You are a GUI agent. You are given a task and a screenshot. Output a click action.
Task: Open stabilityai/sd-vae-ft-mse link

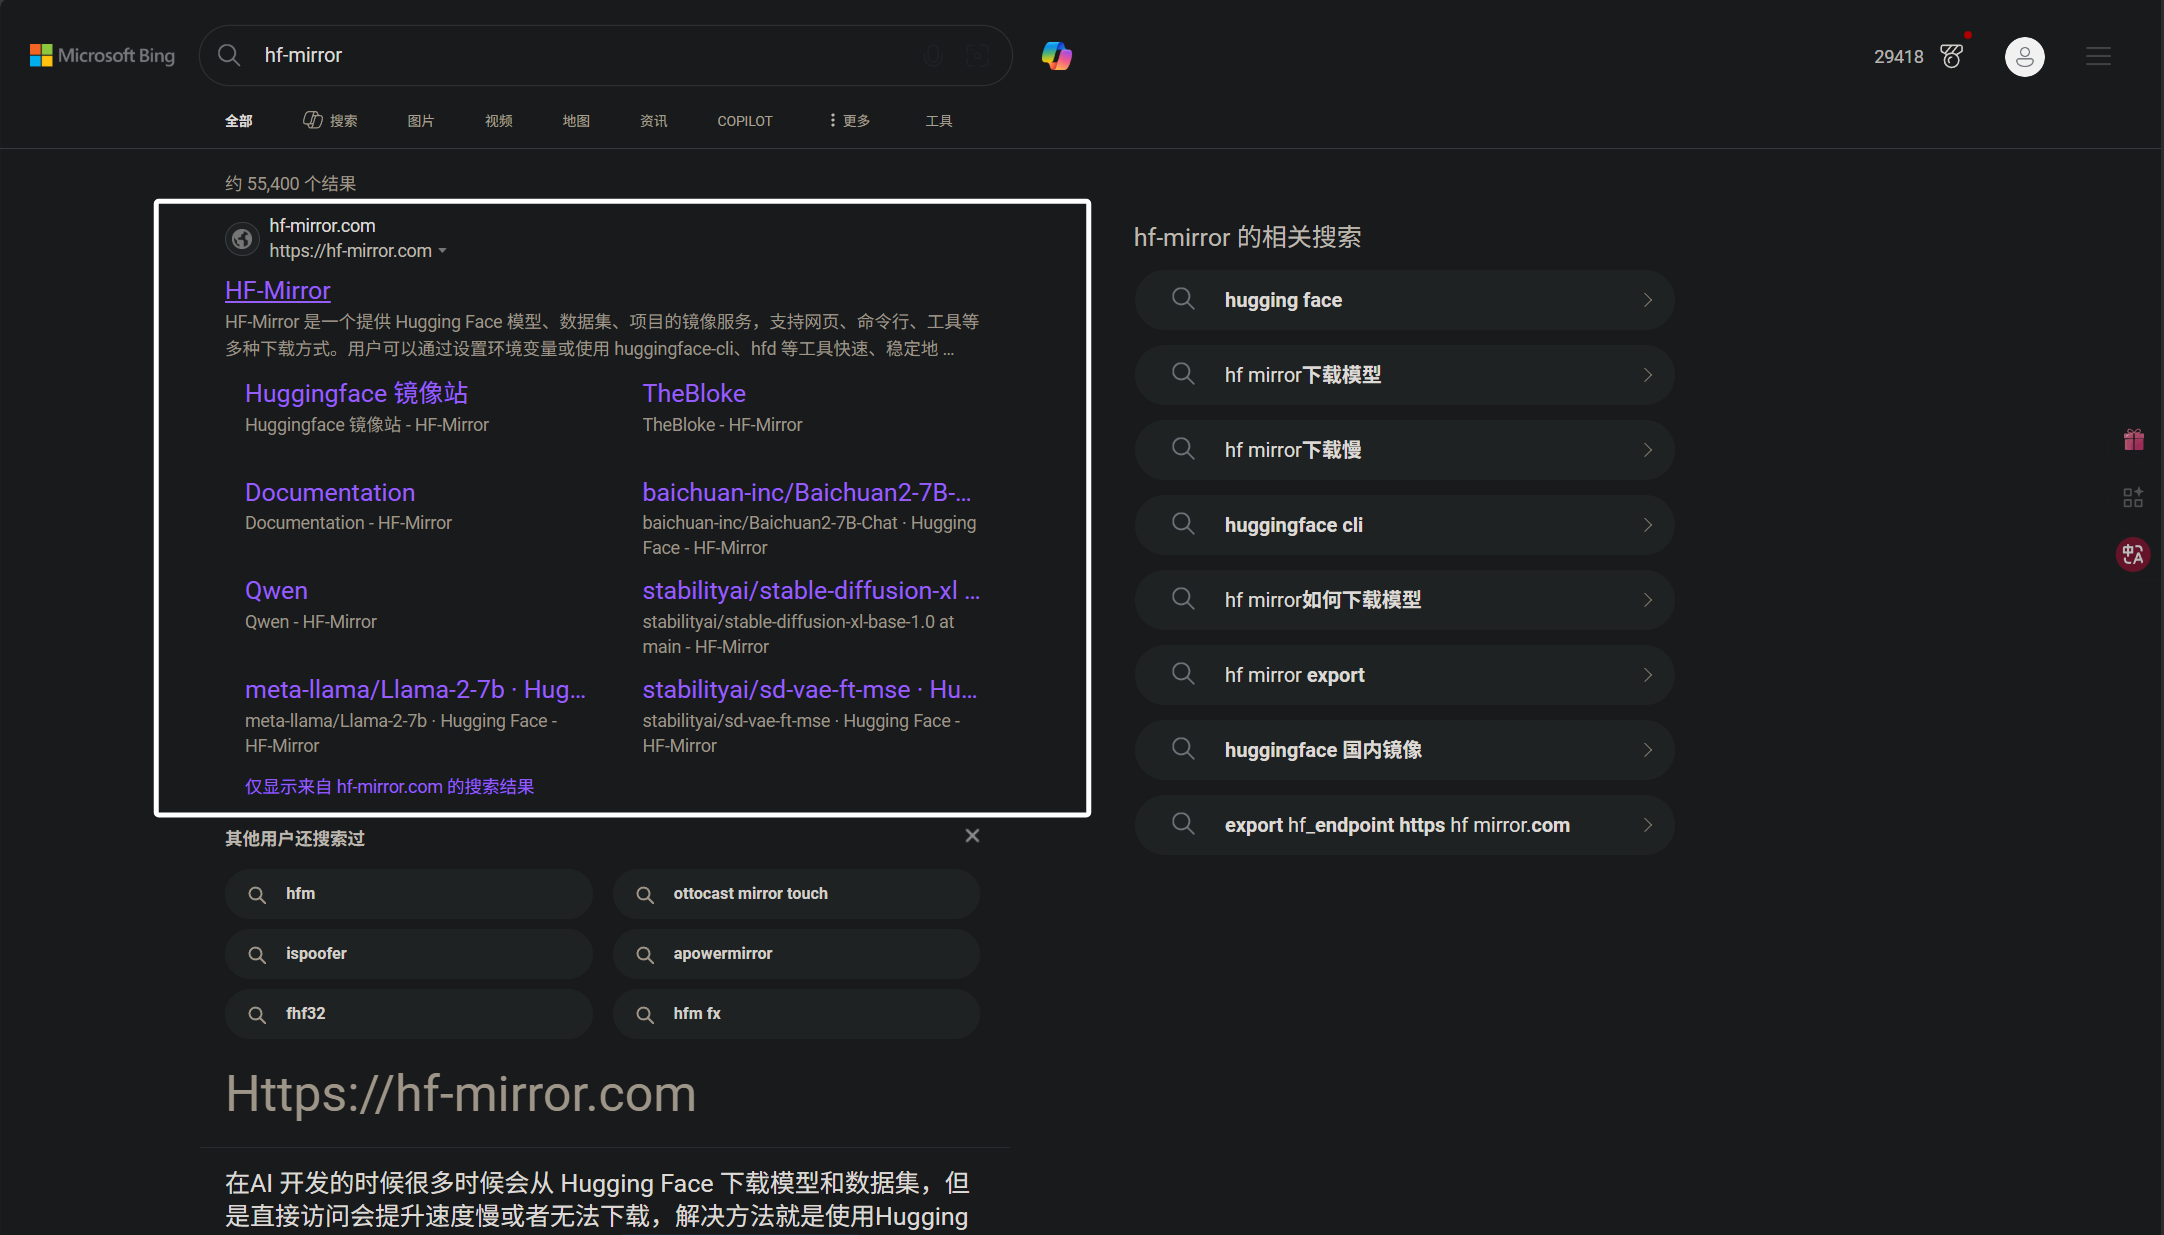coord(810,689)
